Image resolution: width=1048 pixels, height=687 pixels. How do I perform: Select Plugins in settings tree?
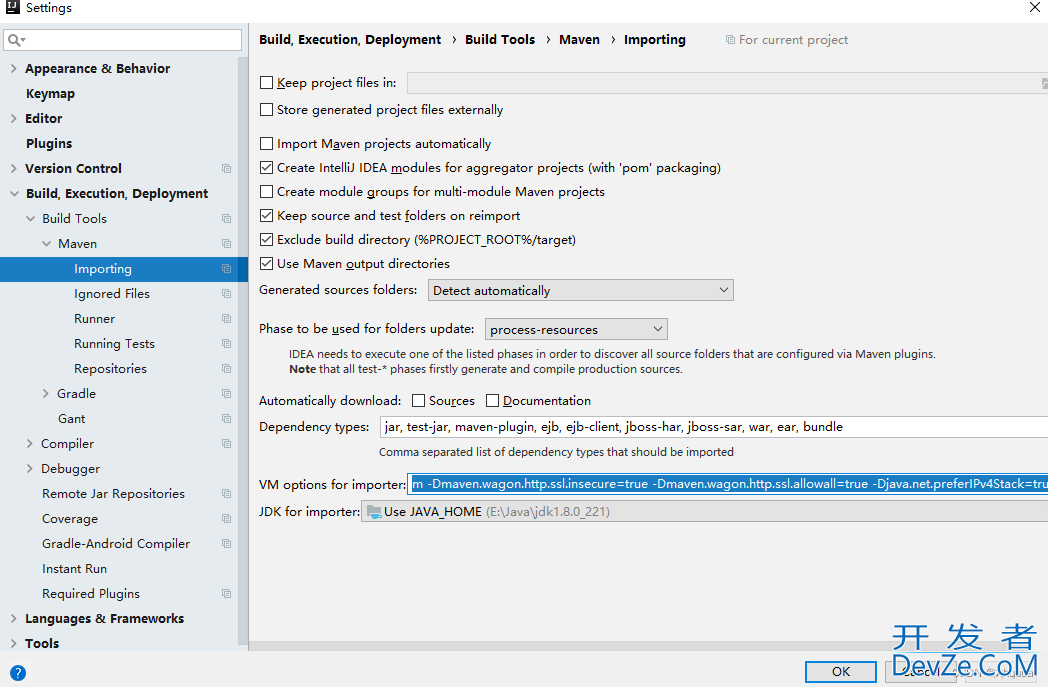pos(49,144)
